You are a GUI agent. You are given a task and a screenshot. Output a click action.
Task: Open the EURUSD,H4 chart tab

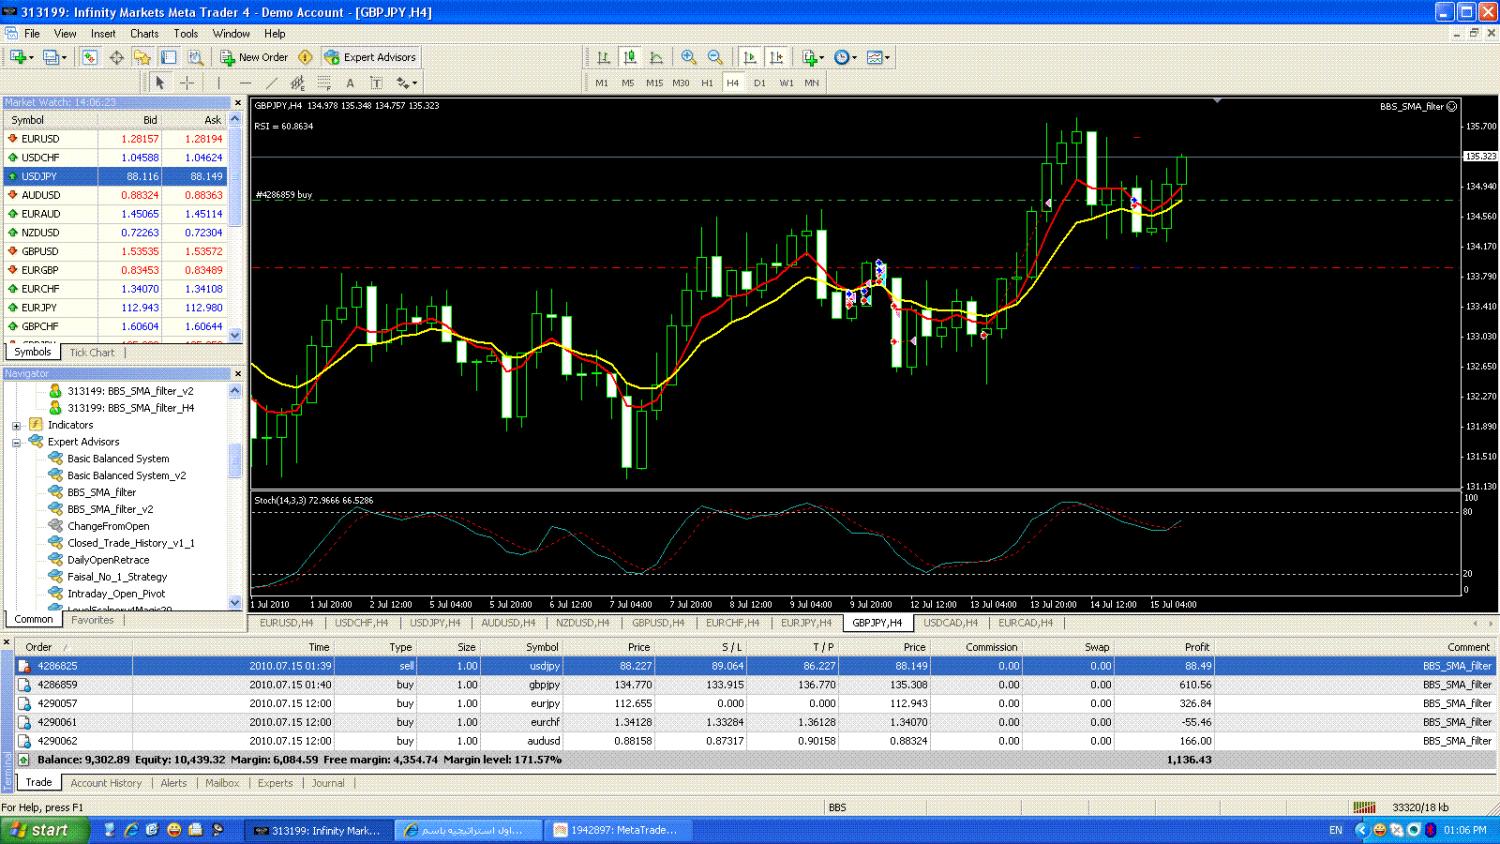(x=286, y=623)
